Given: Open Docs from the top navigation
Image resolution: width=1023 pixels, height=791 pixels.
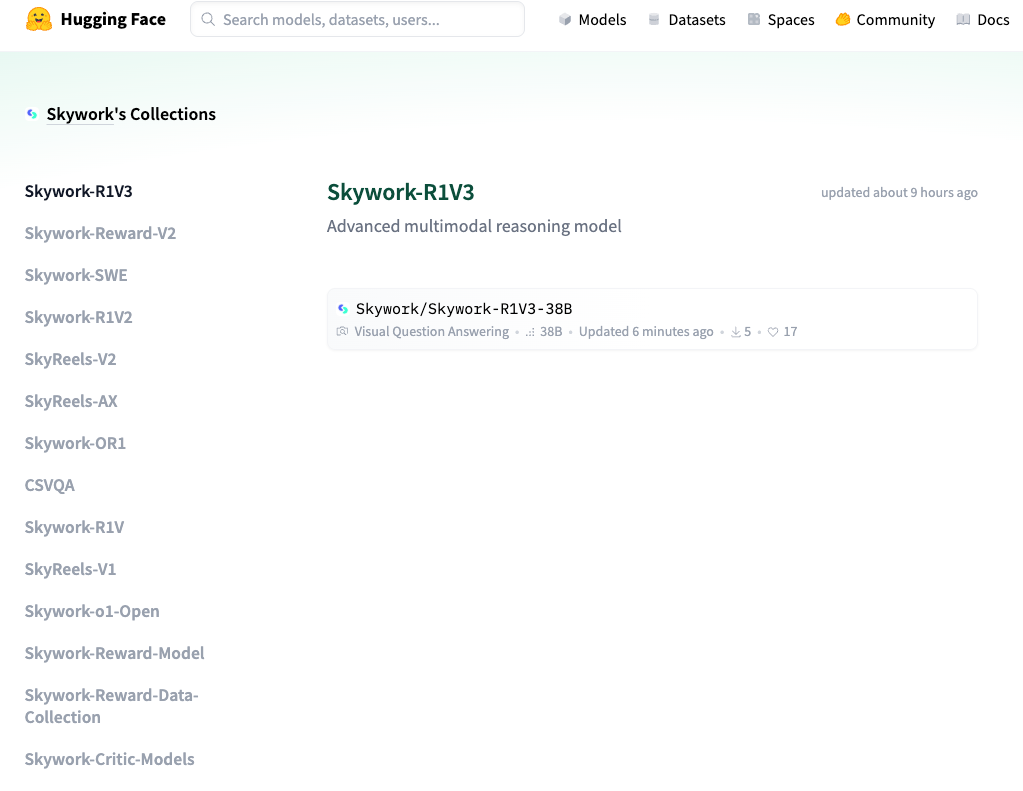Looking at the screenshot, I should pyautogui.click(x=982, y=20).
